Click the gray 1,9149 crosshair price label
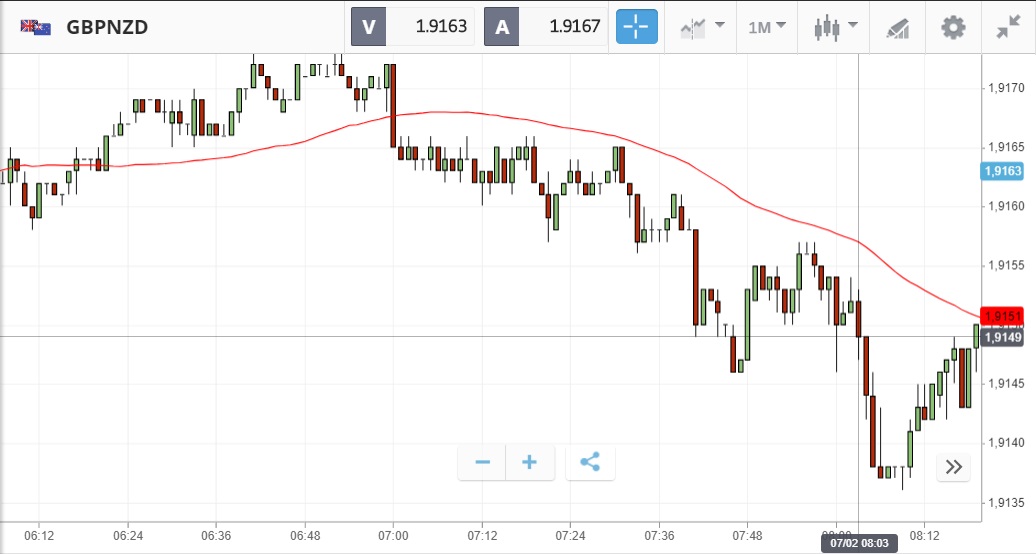This screenshot has height=554, width=1036. (1002, 337)
